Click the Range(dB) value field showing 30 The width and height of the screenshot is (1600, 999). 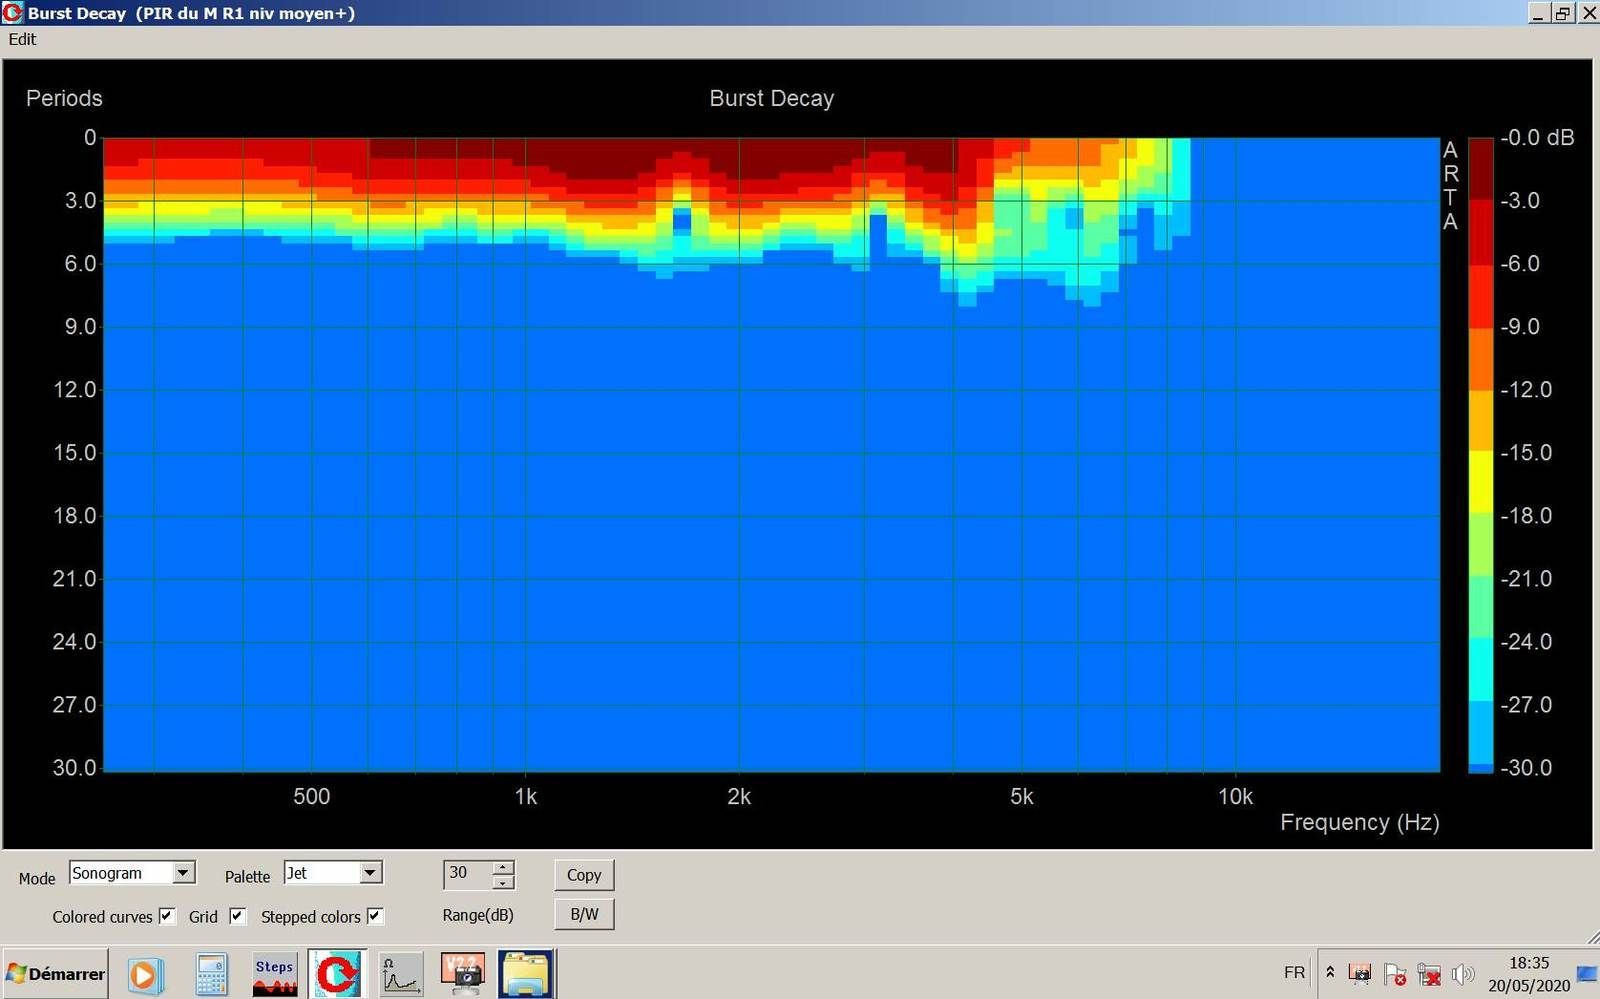[x=468, y=874]
